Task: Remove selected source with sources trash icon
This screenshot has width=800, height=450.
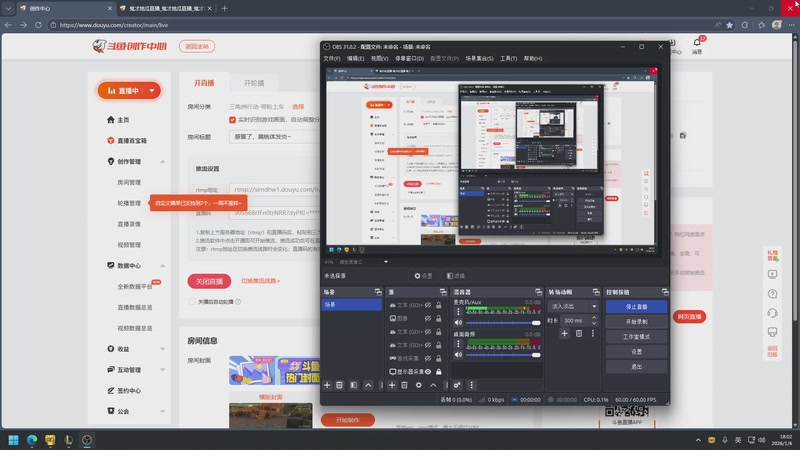Action: point(404,385)
